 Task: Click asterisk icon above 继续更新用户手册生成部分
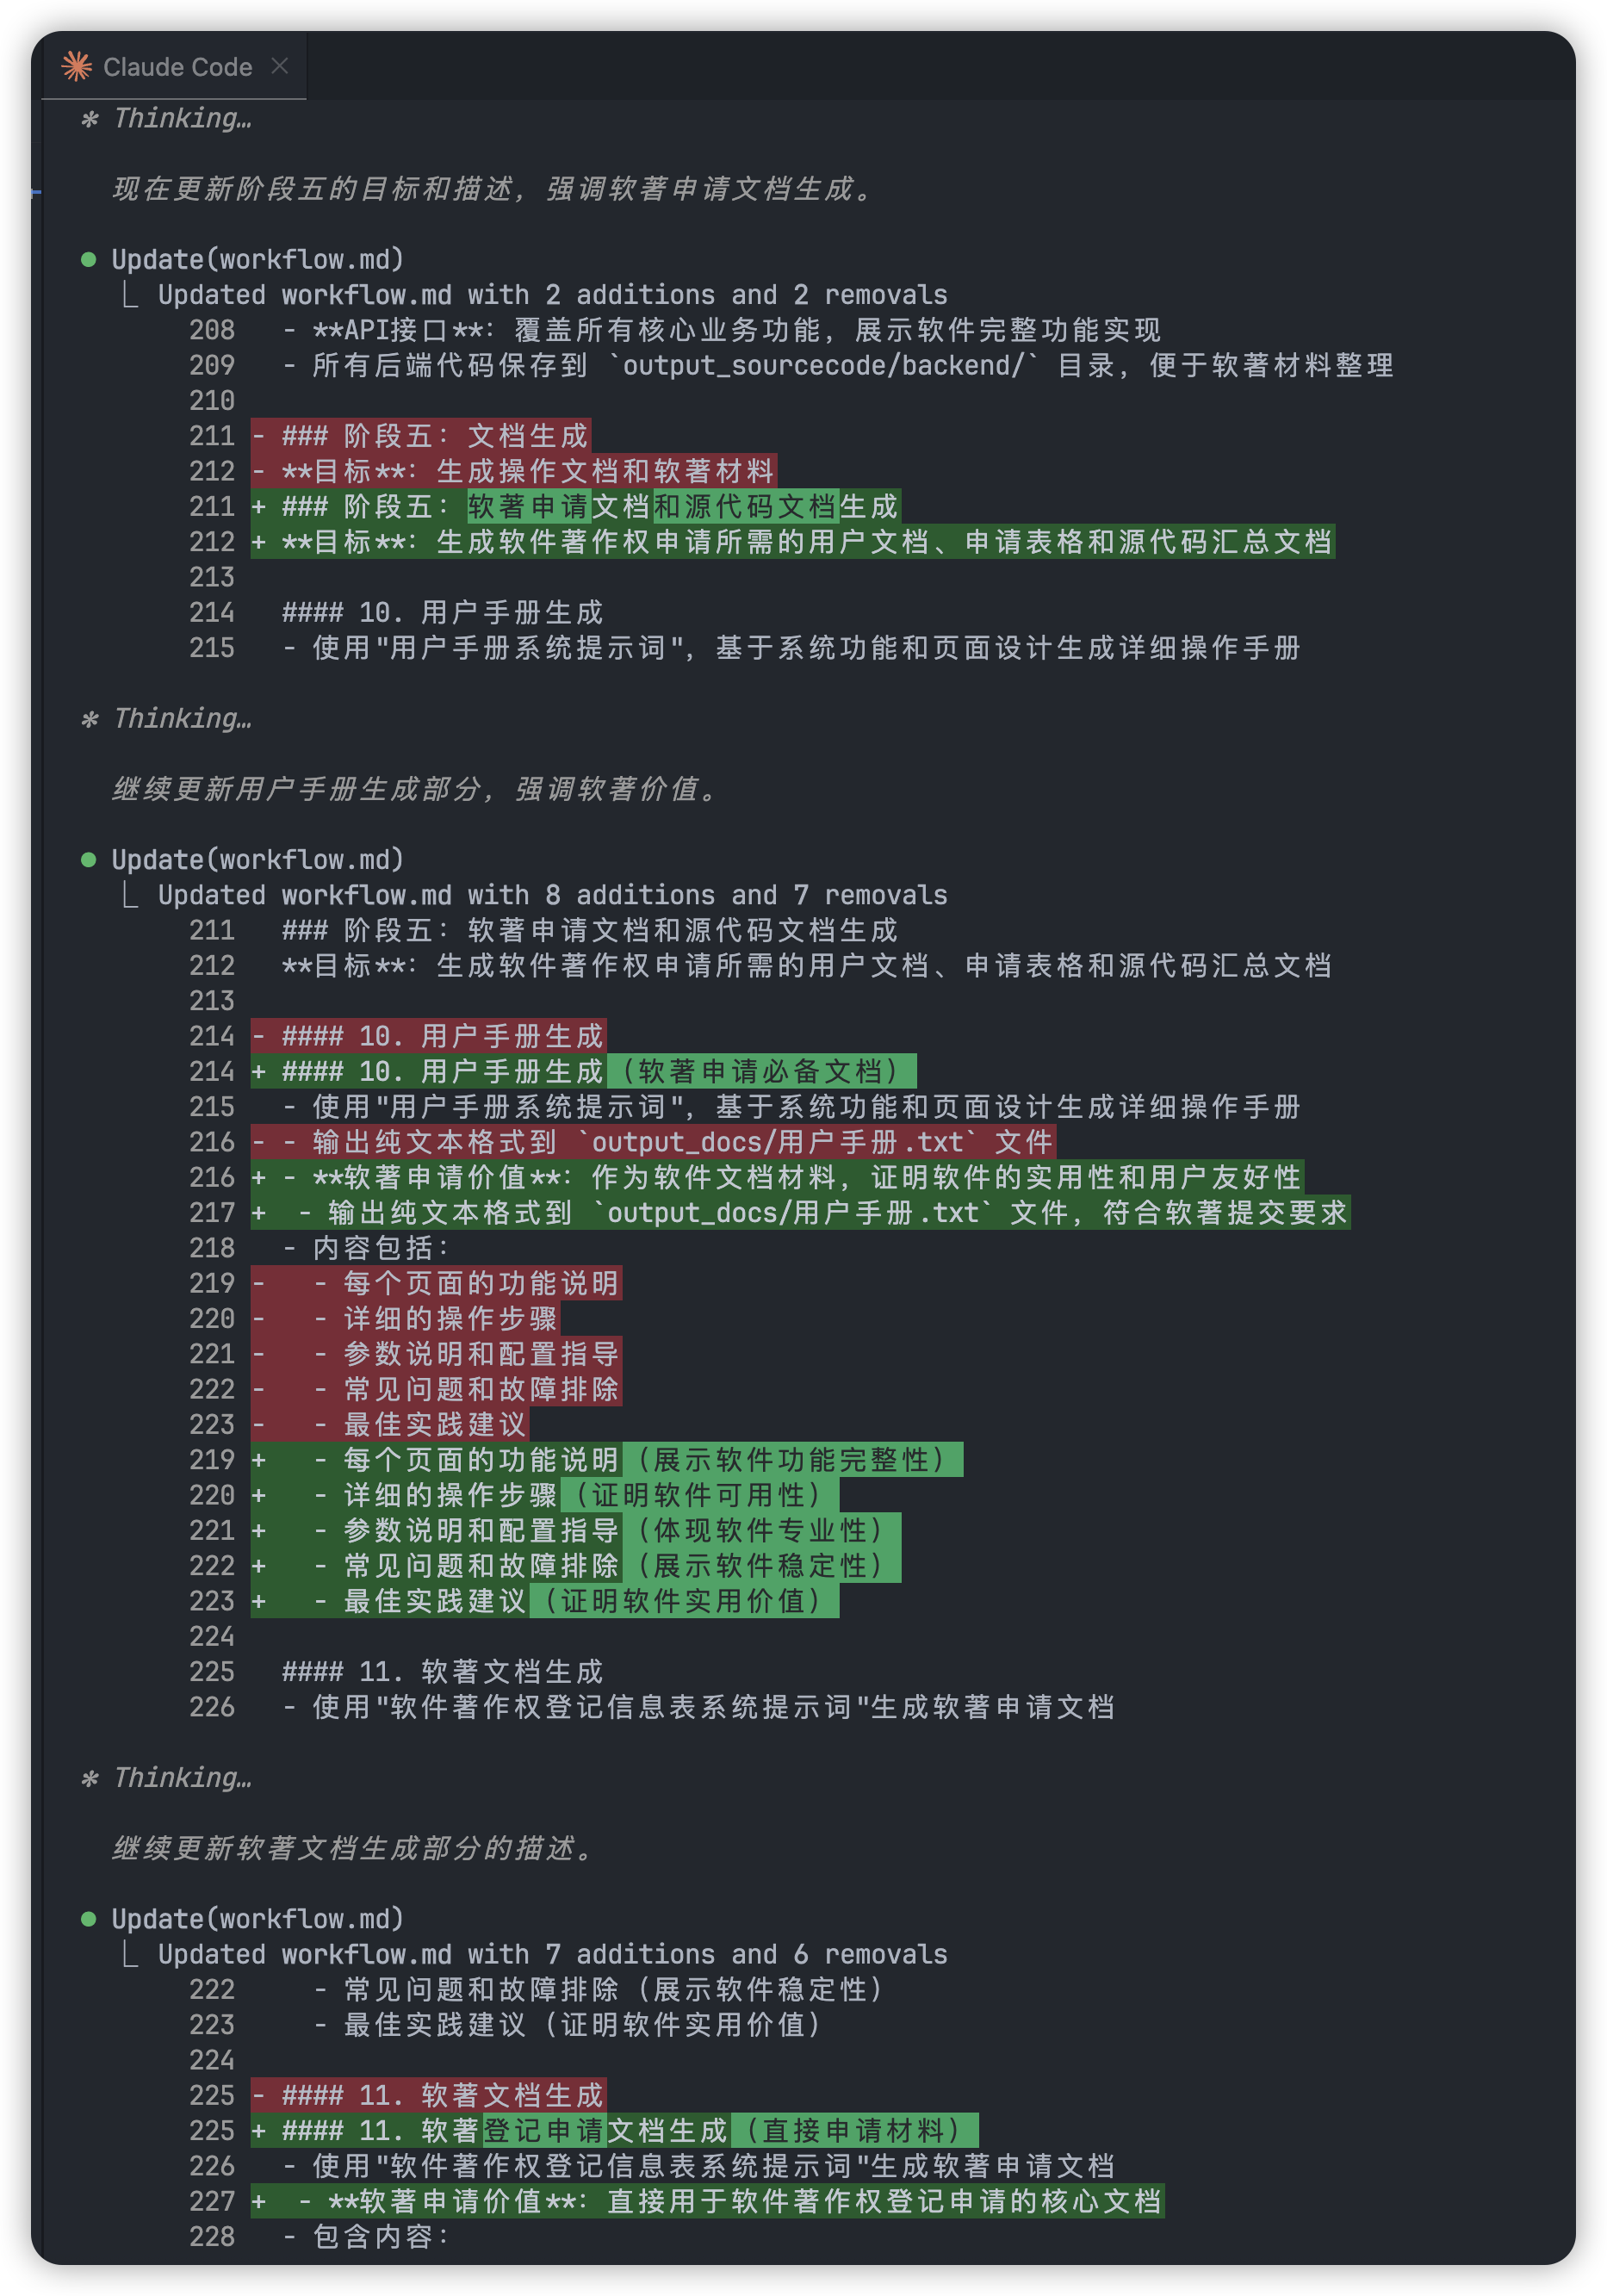point(90,720)
